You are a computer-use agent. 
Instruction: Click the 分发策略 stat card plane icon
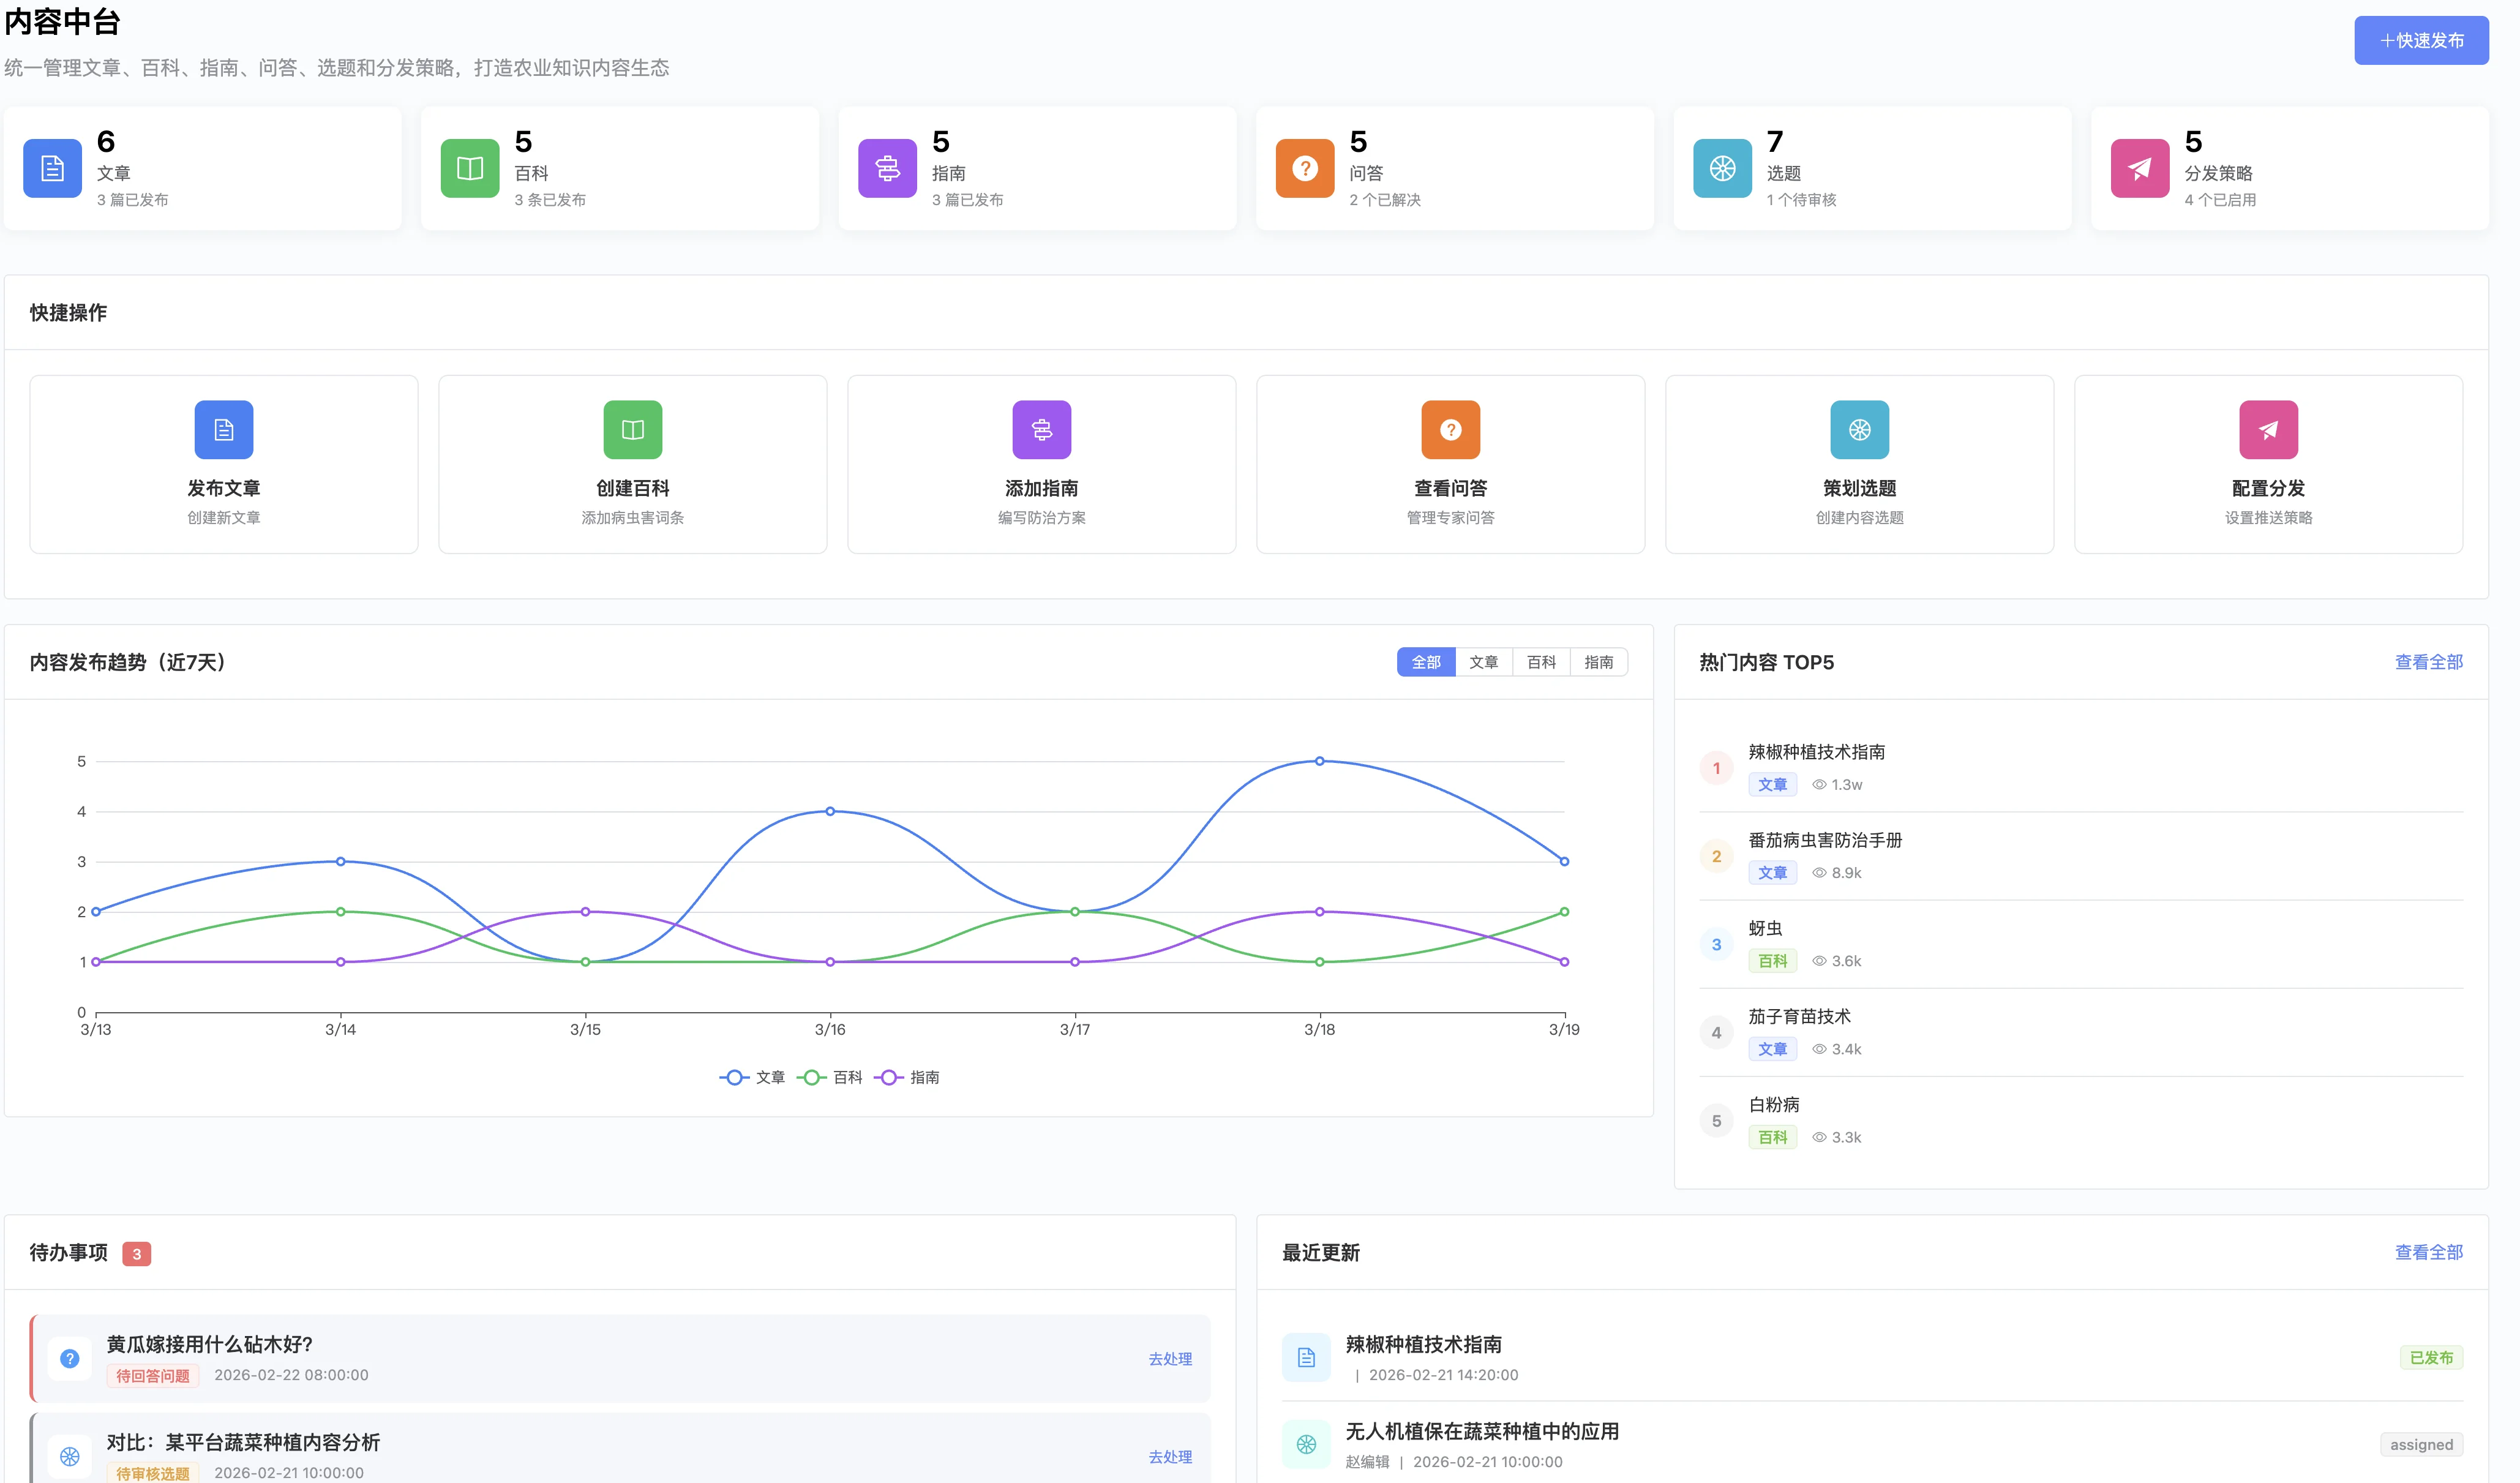tap(2139, 168)
